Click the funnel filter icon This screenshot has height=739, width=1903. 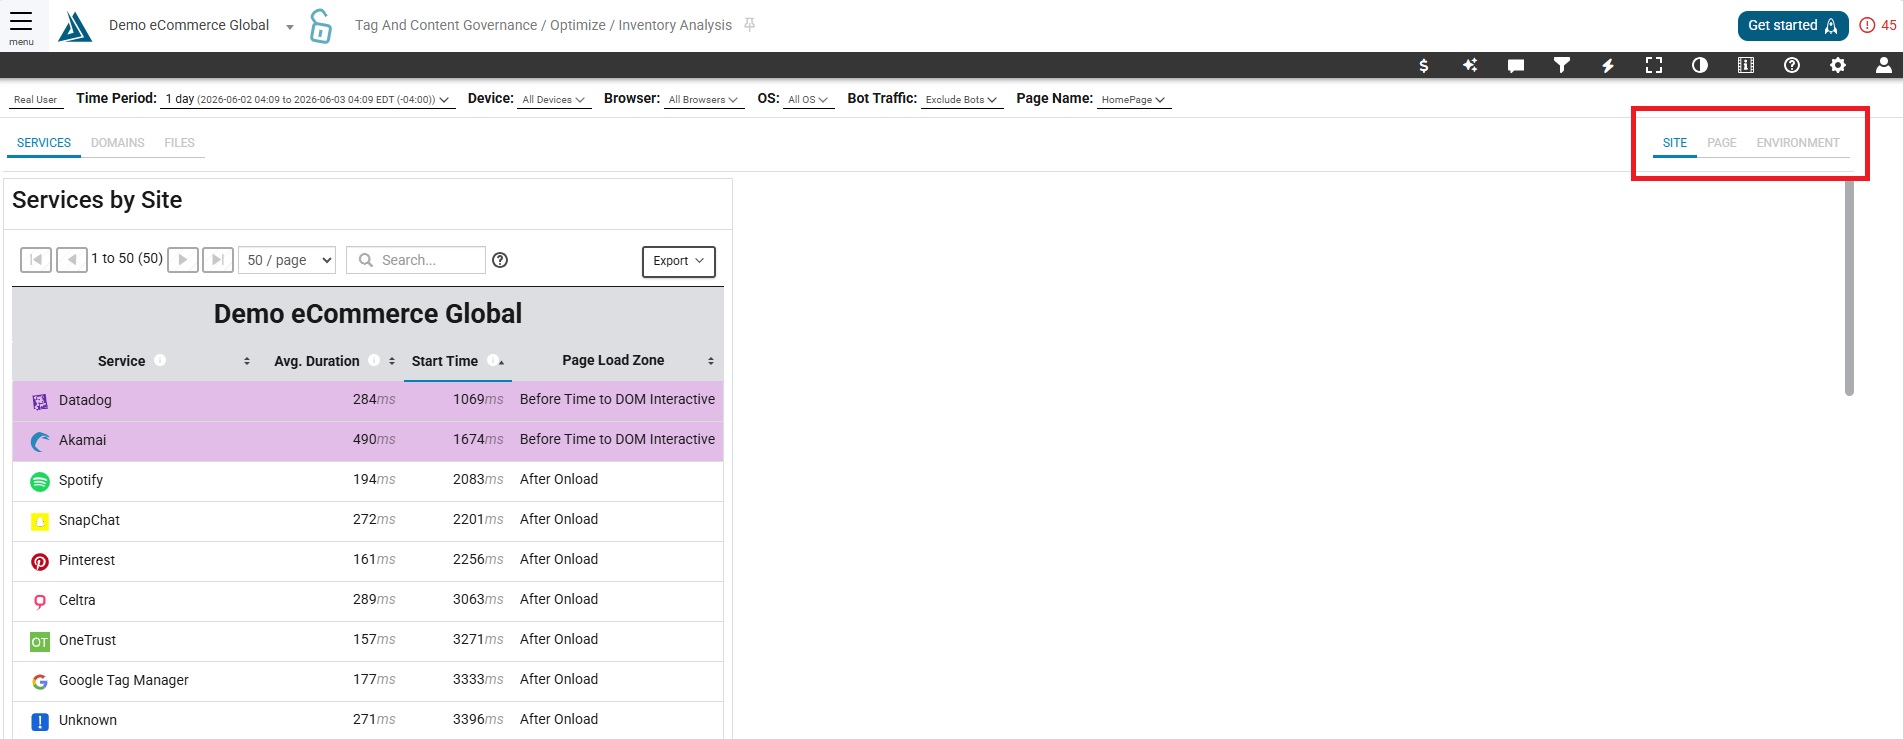coord(1562,65)
